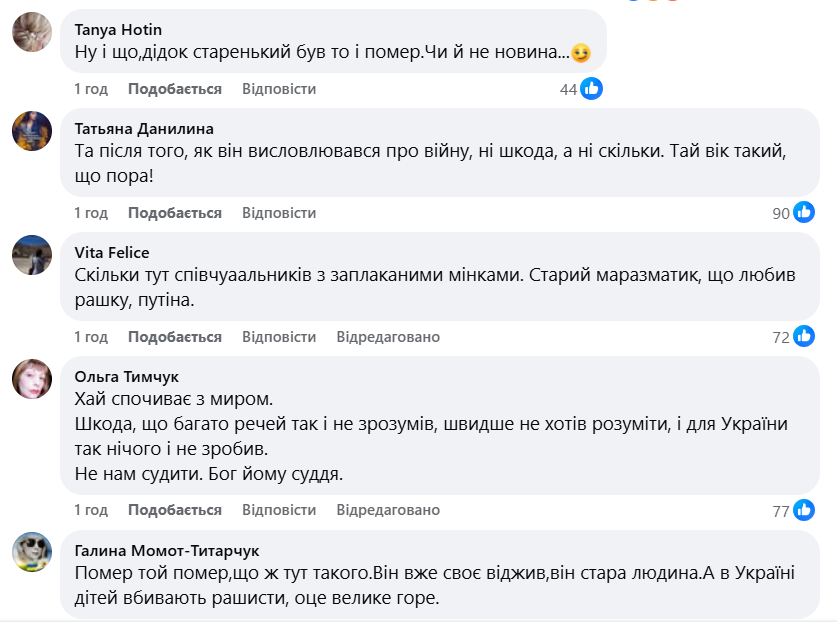Click the '1 год' timestamp on Tanya Hotin's comment

click(91, 89)
